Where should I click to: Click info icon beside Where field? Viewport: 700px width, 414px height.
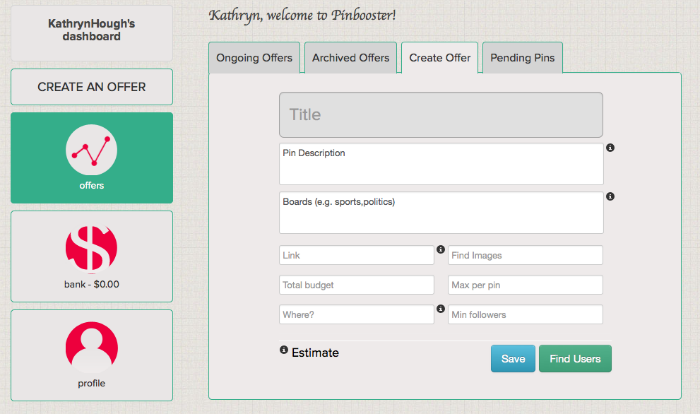click(441, 309)
